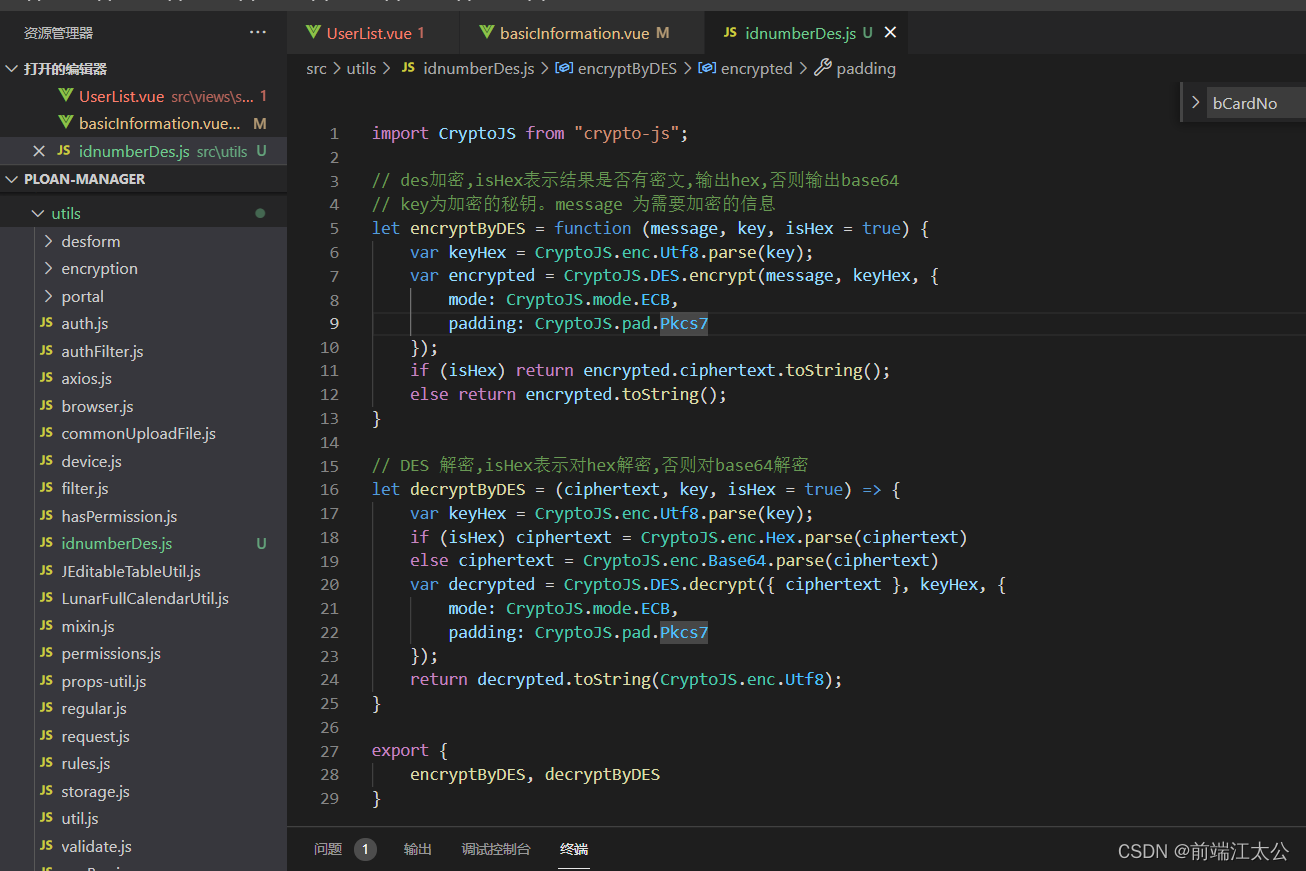Close the idnumberDes.js editor tab

click(x=890, y=33)
